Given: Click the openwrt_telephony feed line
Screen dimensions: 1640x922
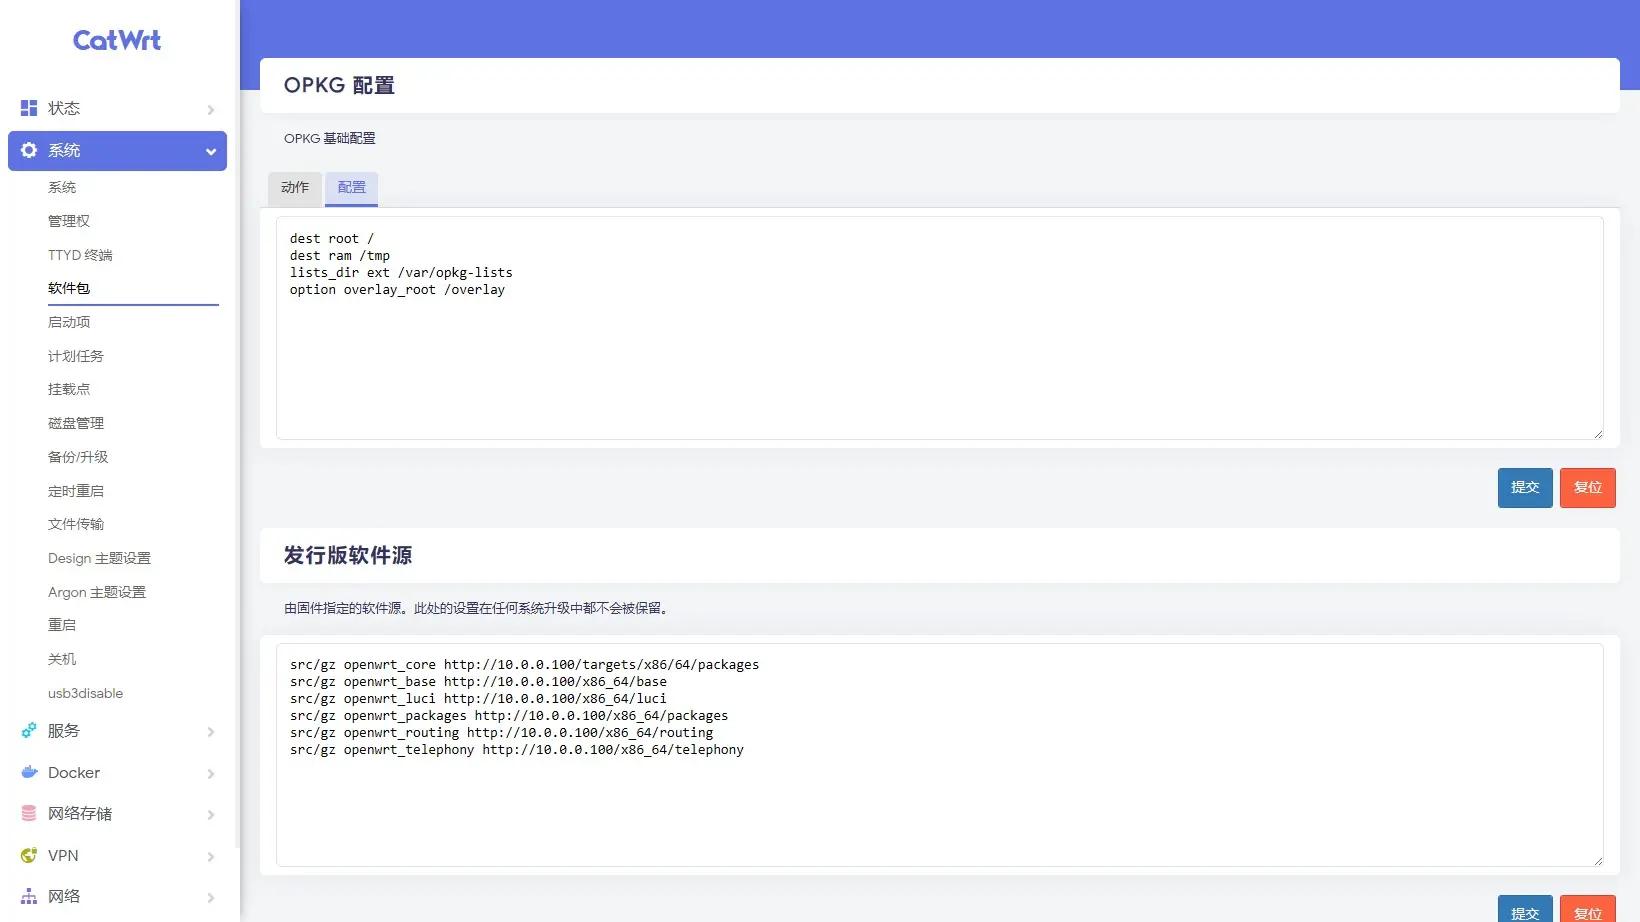Looking at the screenshot, I should tap(517, 750).
